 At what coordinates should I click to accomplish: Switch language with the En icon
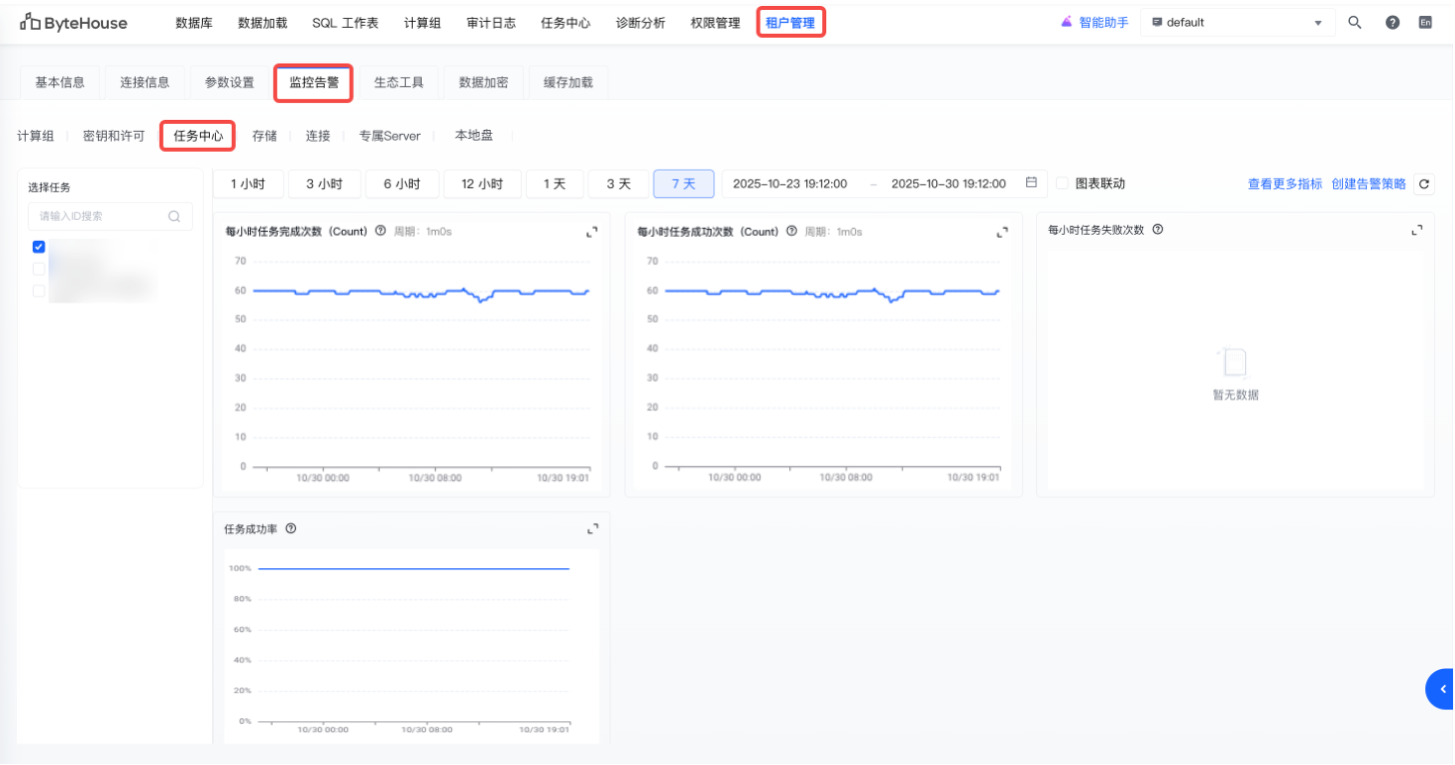pyautogui.click(x=1425, y=22)
